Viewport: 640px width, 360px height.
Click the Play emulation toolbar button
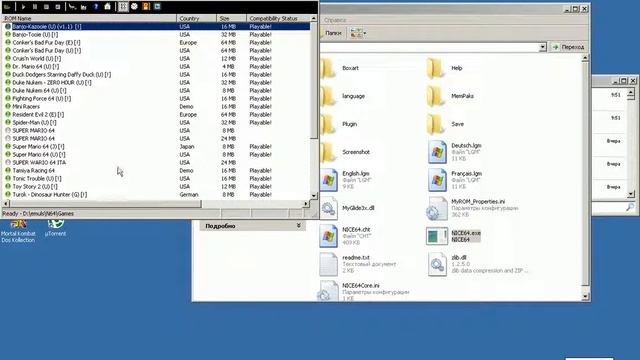23,7
